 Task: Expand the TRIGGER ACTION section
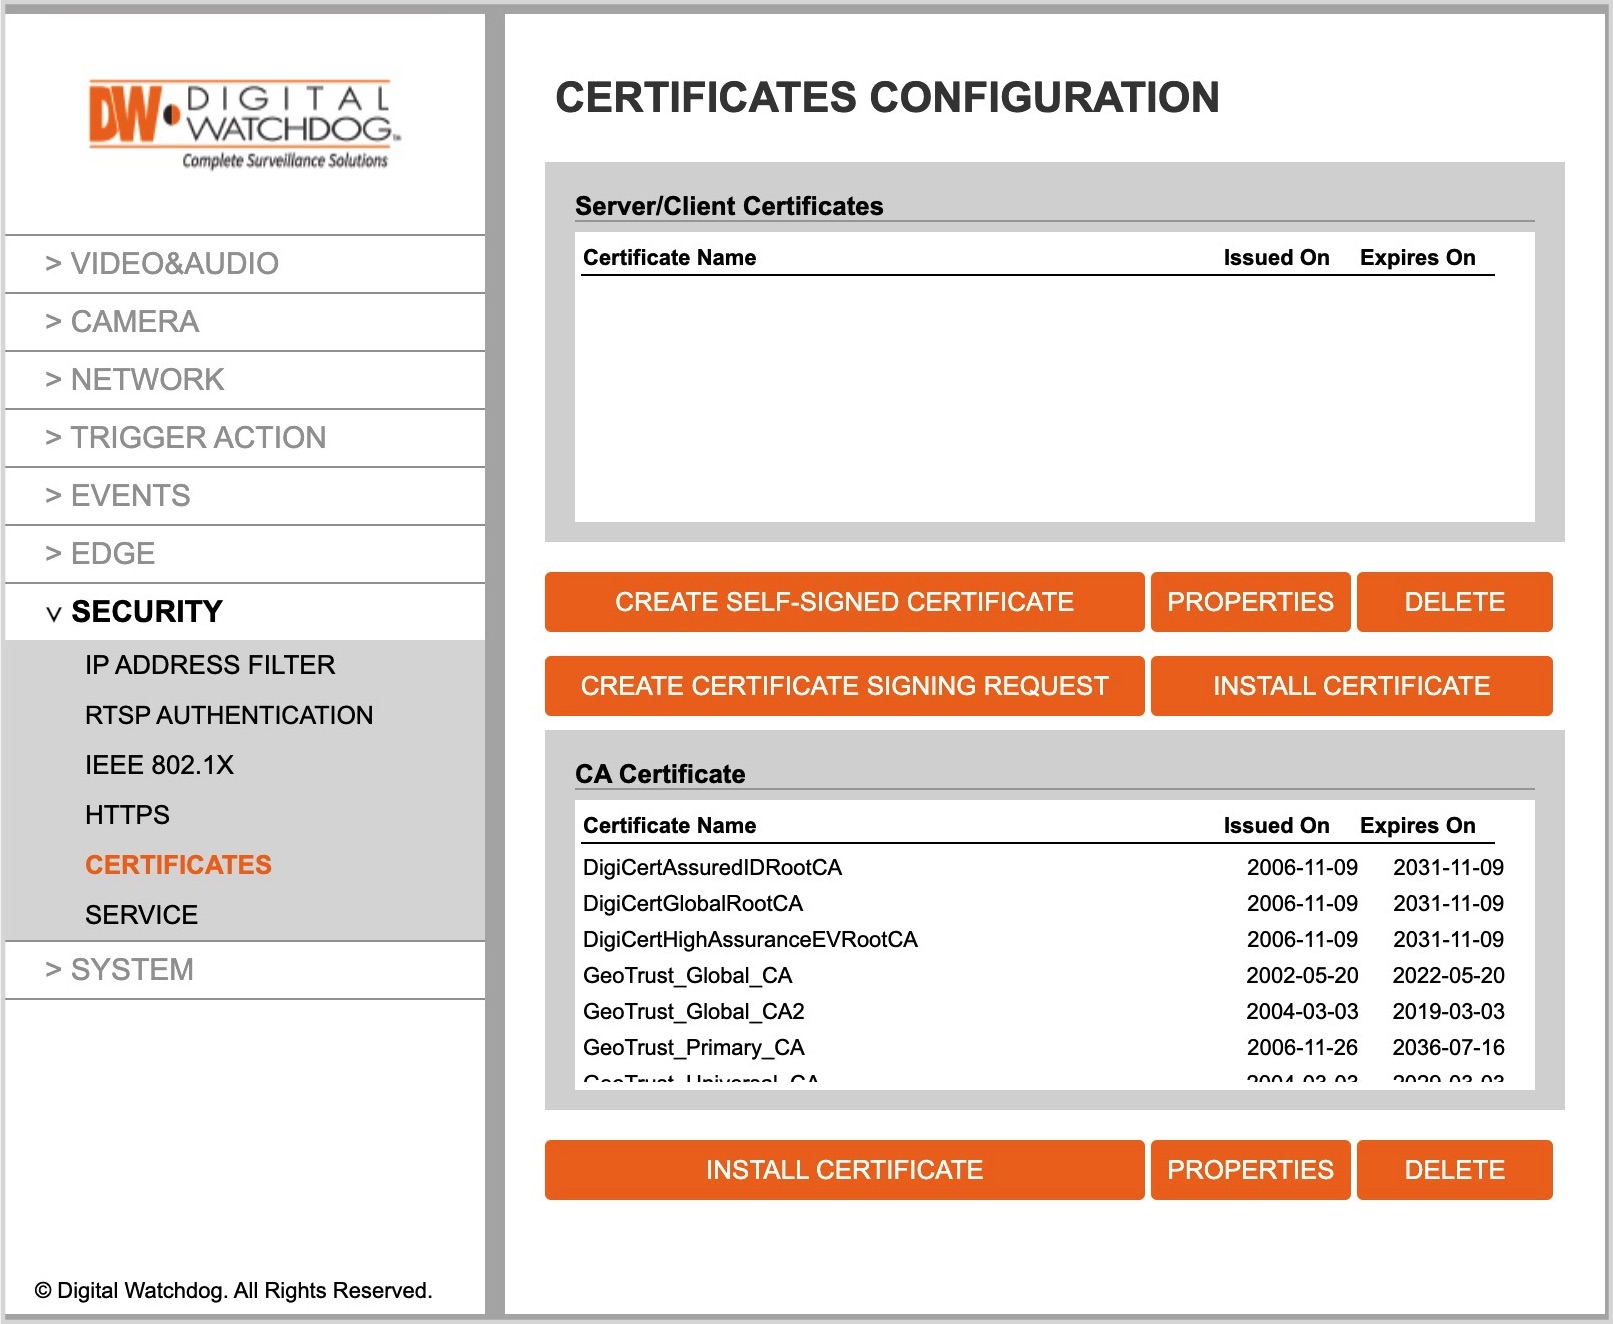coord(245,438)
